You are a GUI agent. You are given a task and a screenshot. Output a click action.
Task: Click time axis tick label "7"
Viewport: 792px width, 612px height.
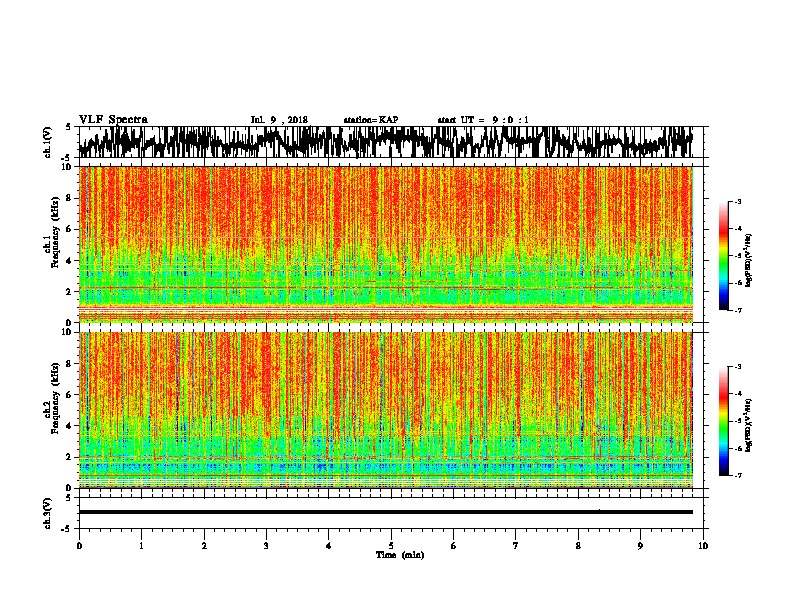516,546
